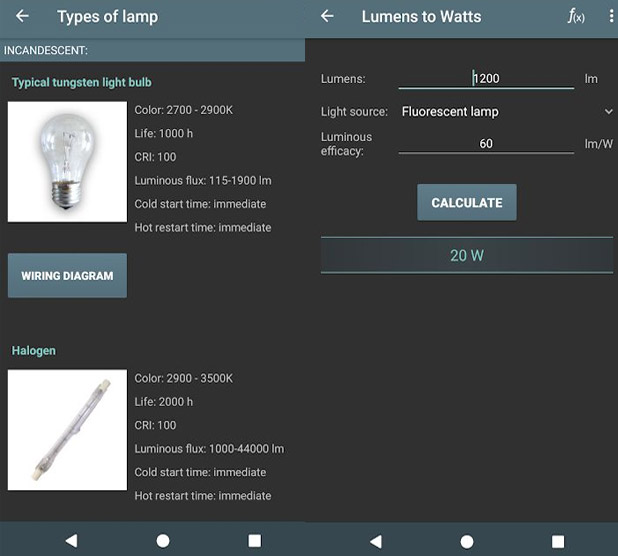Tap the halogen lamp image

coord(67,430)
